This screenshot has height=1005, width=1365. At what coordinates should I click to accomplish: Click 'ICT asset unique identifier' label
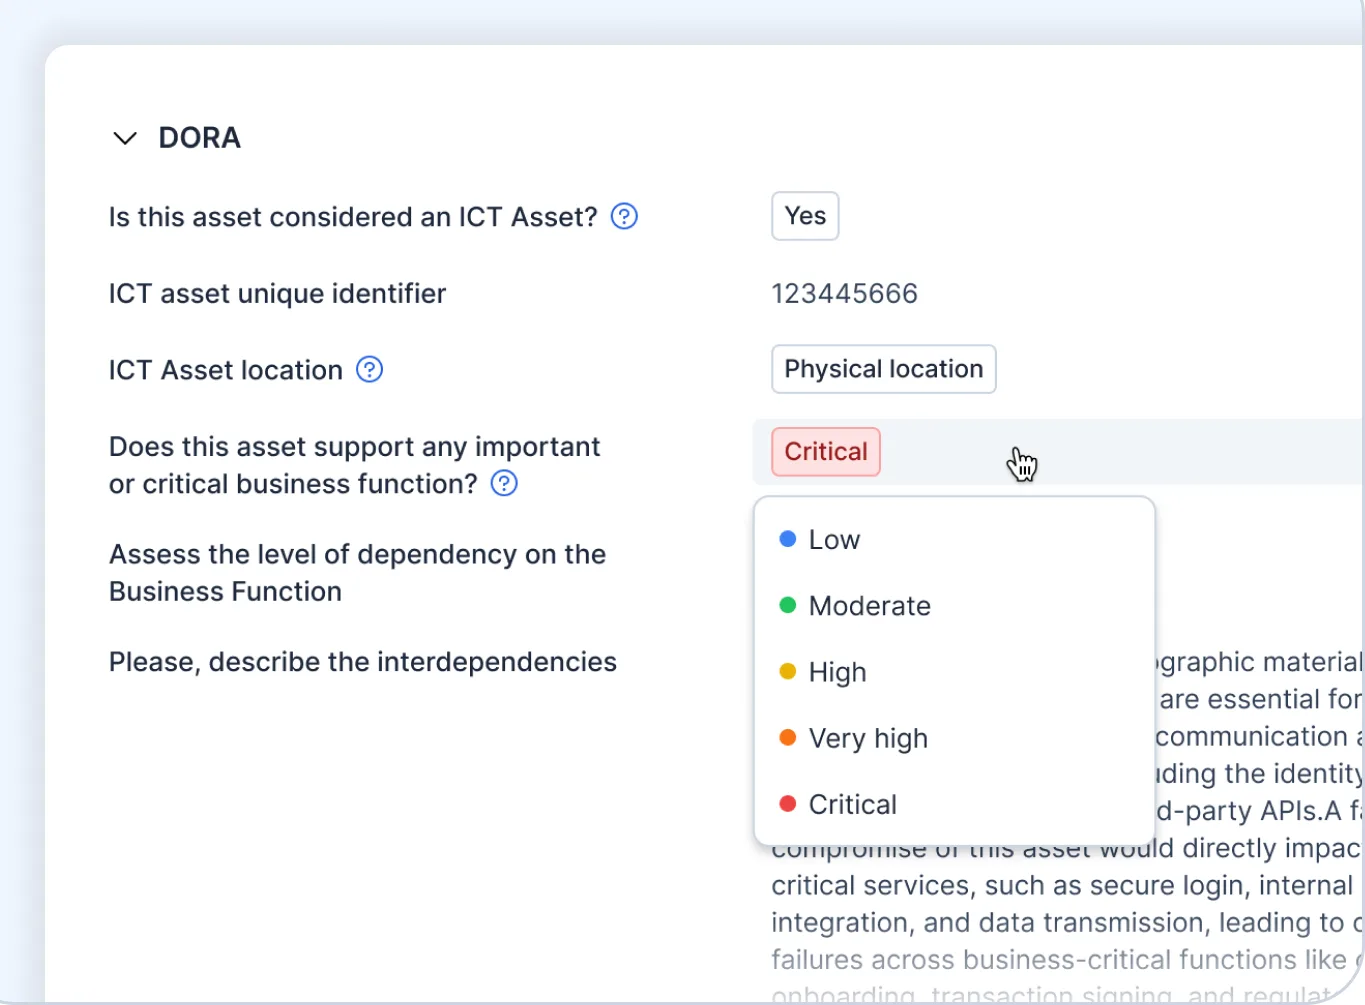(277, 294)
